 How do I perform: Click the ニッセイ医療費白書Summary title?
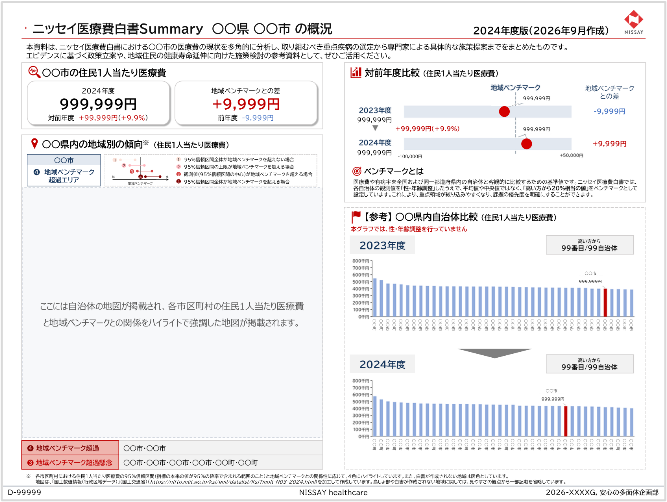tap(118, 29)
